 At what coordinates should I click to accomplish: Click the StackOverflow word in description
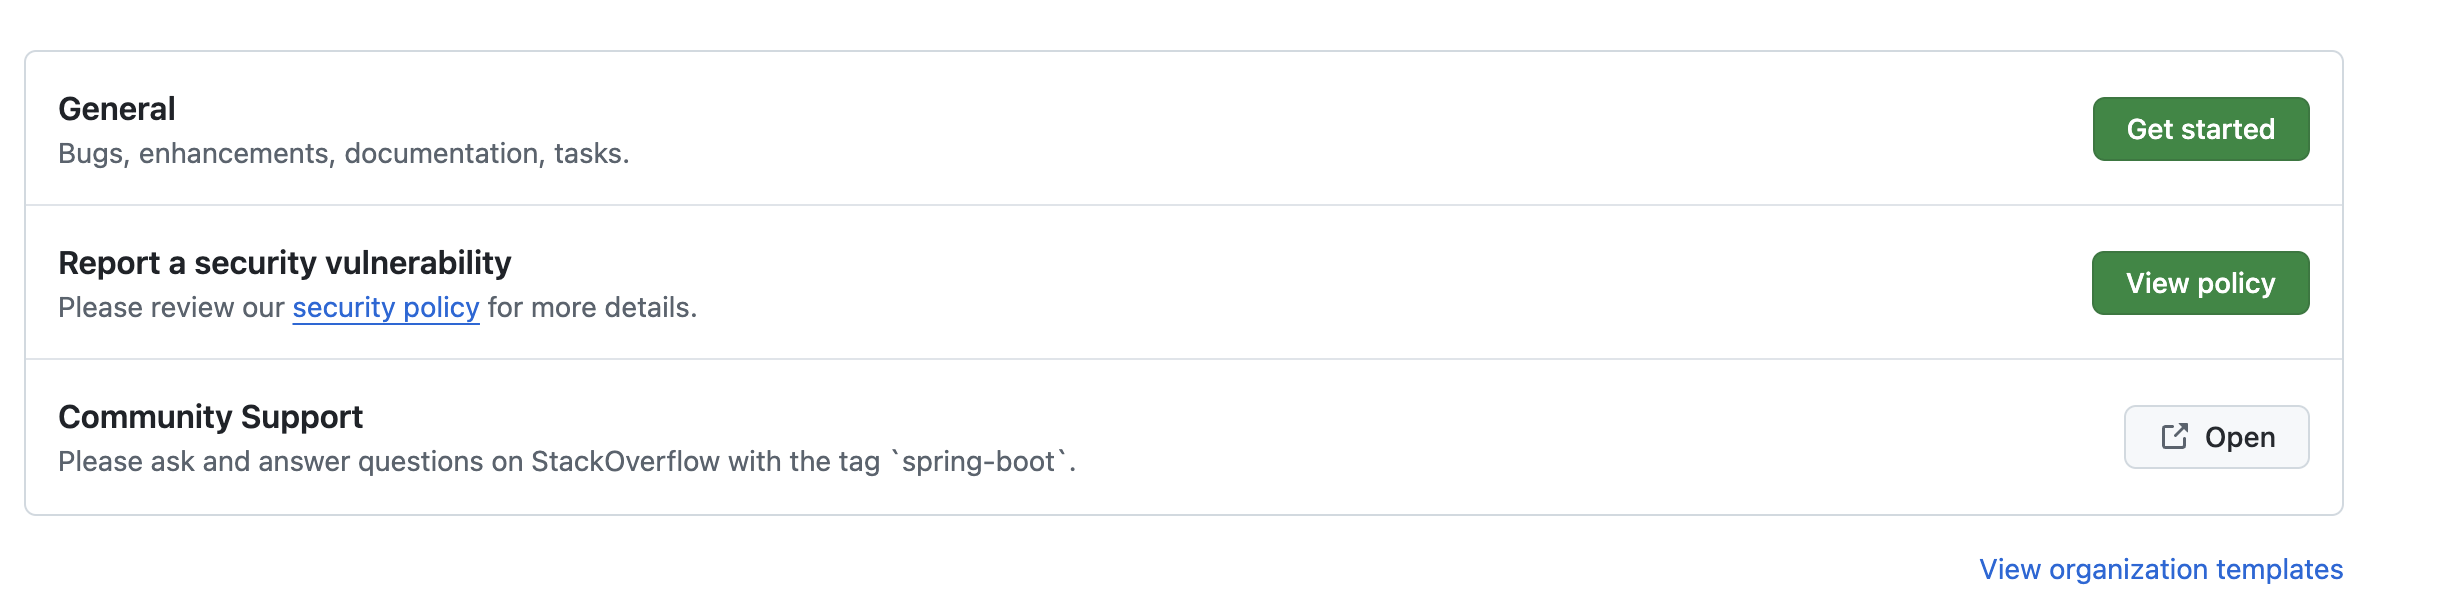(x=625, y=461)
